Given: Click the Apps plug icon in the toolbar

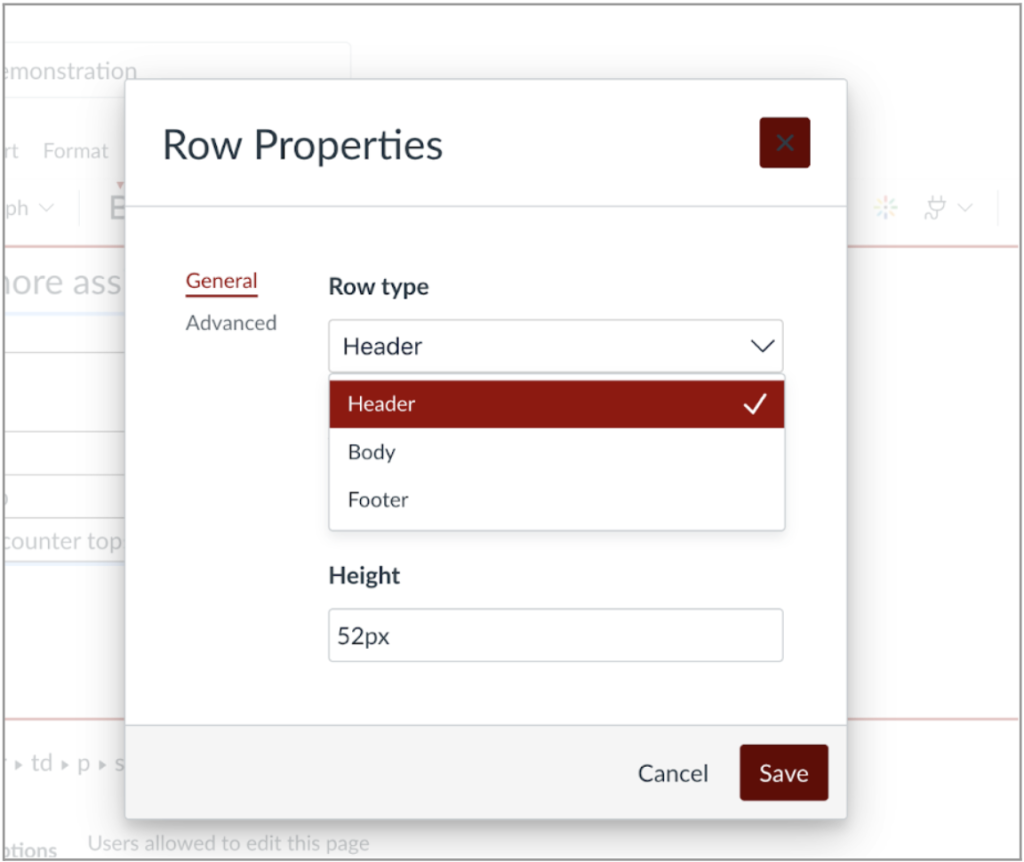Looking at the screenshot, I should [934, 207].
